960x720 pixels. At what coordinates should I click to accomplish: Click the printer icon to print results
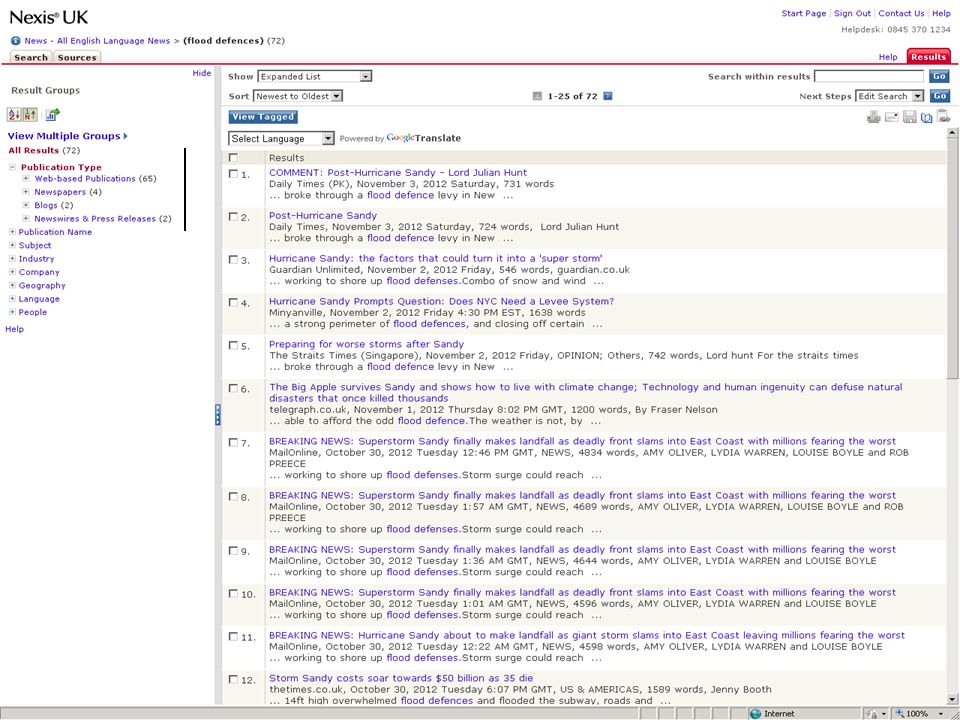click(874, 117)
